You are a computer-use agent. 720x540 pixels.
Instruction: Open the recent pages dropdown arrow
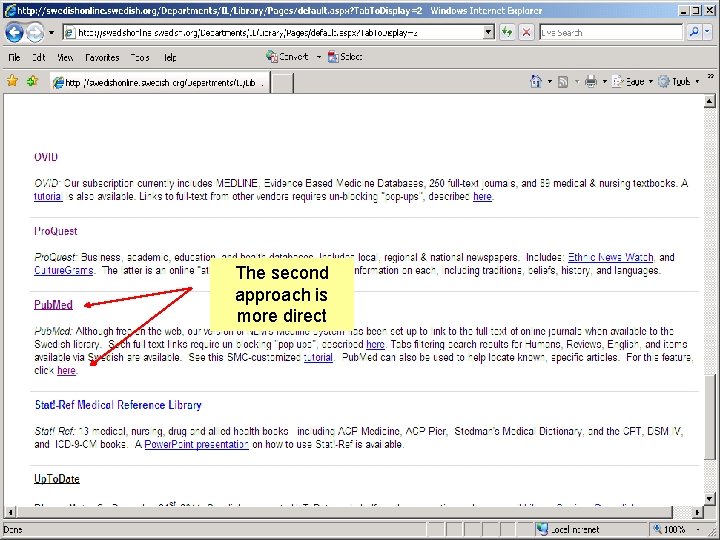coord(51,33)
